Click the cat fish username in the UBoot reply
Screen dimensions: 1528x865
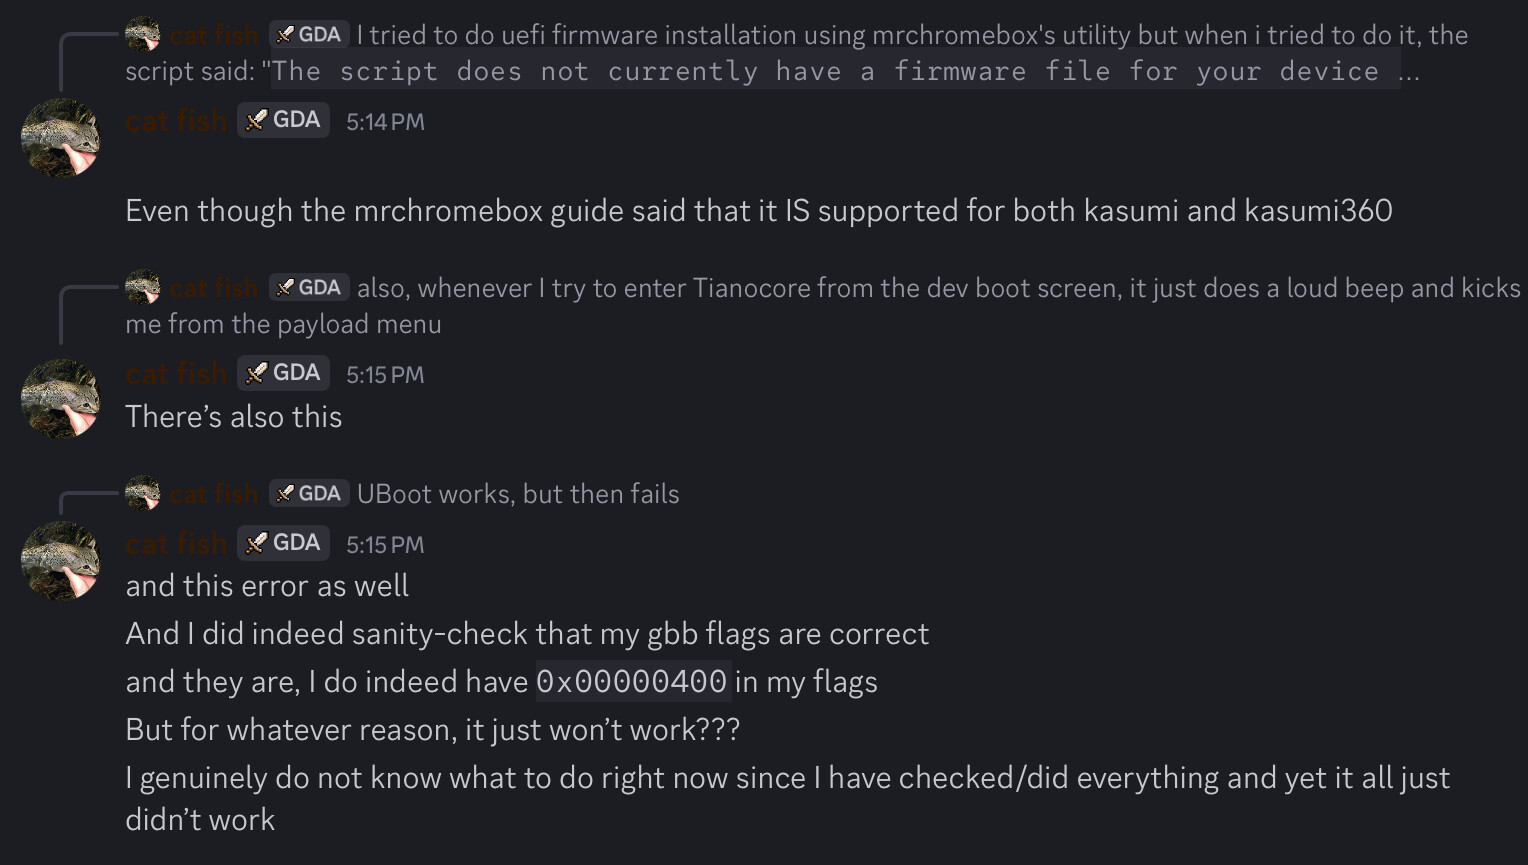(x=214, y=494)
